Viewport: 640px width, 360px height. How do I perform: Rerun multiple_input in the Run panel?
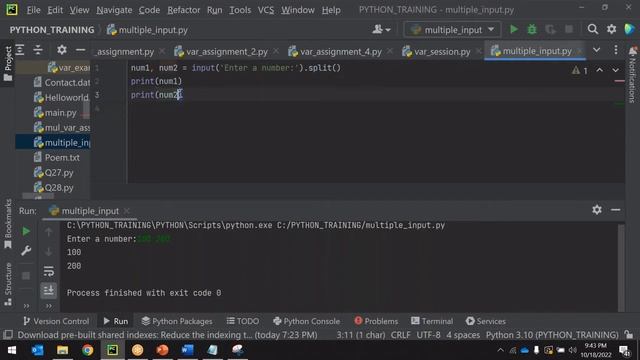[26, 231]
